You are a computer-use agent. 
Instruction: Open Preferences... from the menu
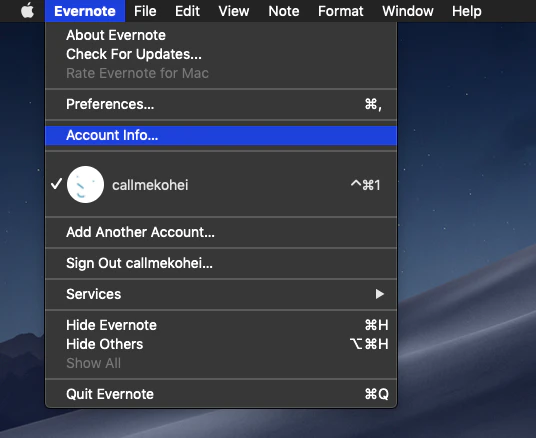tap(221, 104)
